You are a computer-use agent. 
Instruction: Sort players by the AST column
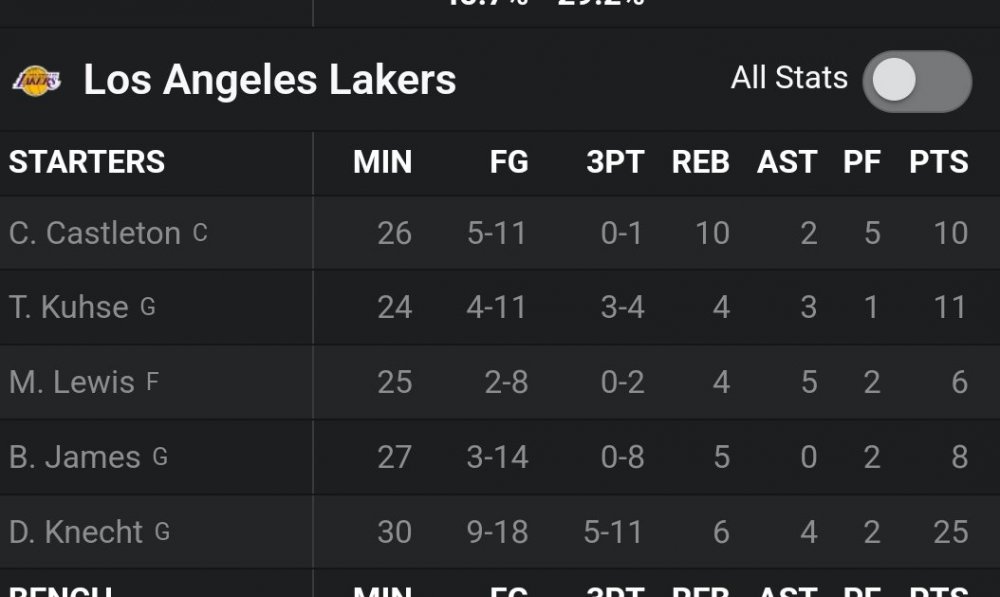(x=787, y=163)
